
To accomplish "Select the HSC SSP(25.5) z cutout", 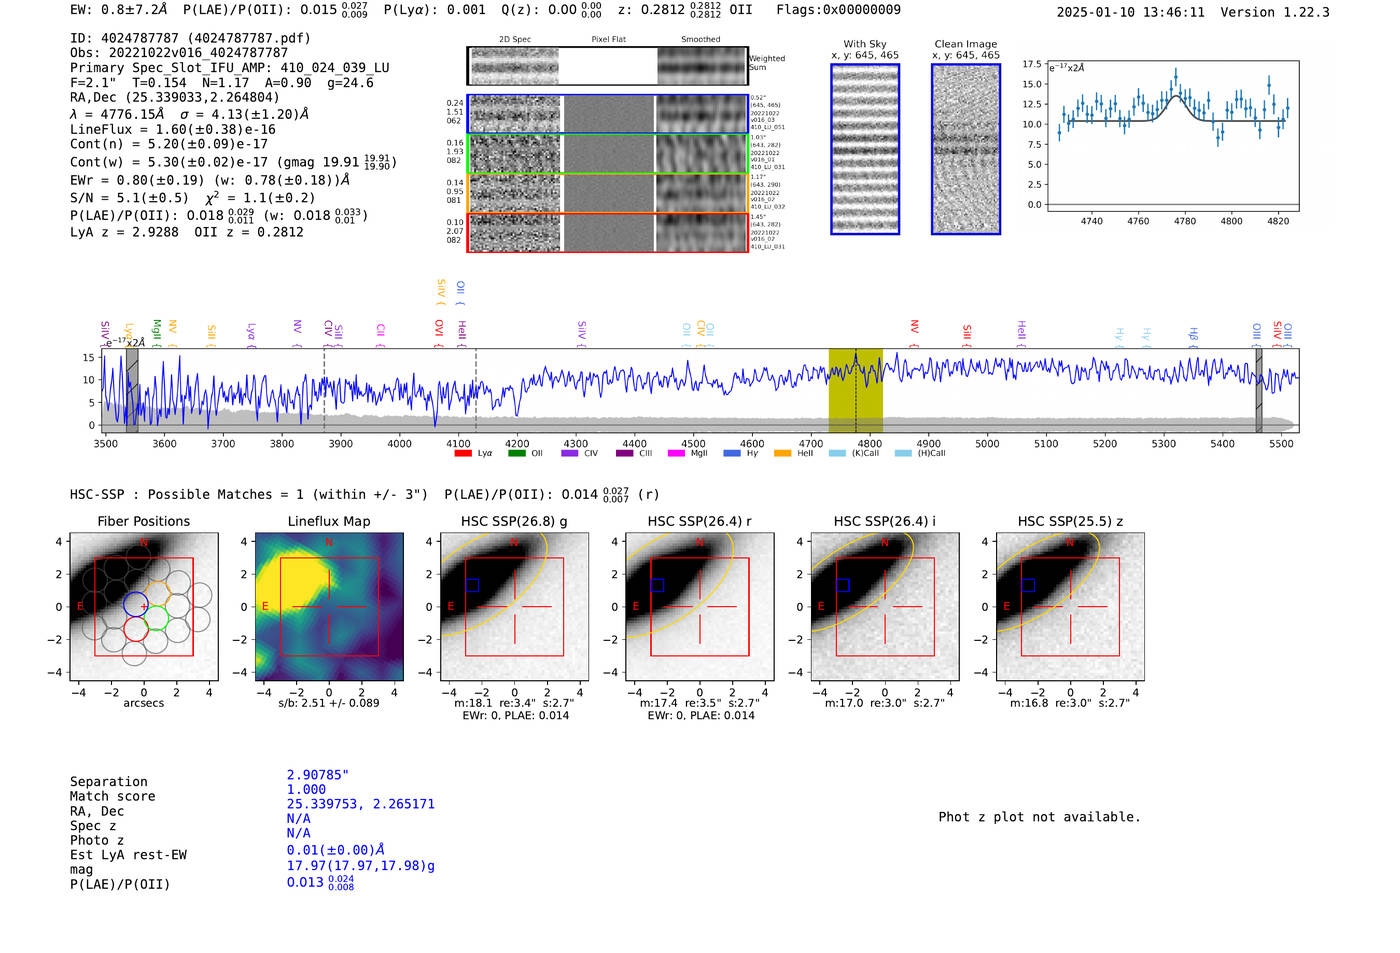I will [1070, 607].
